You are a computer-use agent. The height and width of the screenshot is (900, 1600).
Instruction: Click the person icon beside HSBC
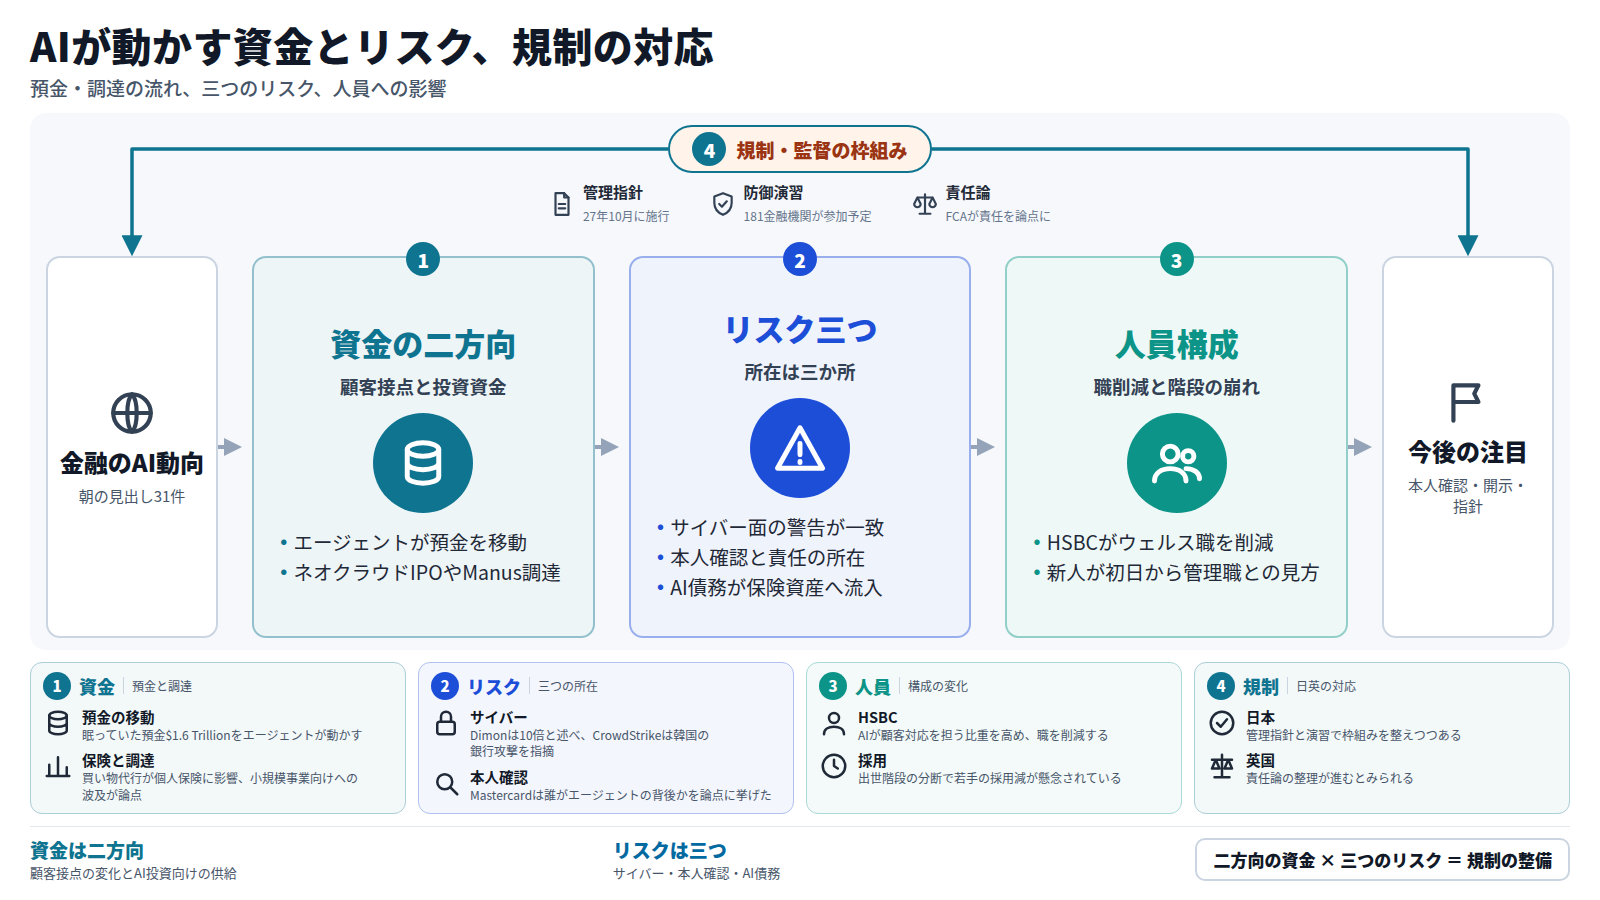tap(834, 723)
